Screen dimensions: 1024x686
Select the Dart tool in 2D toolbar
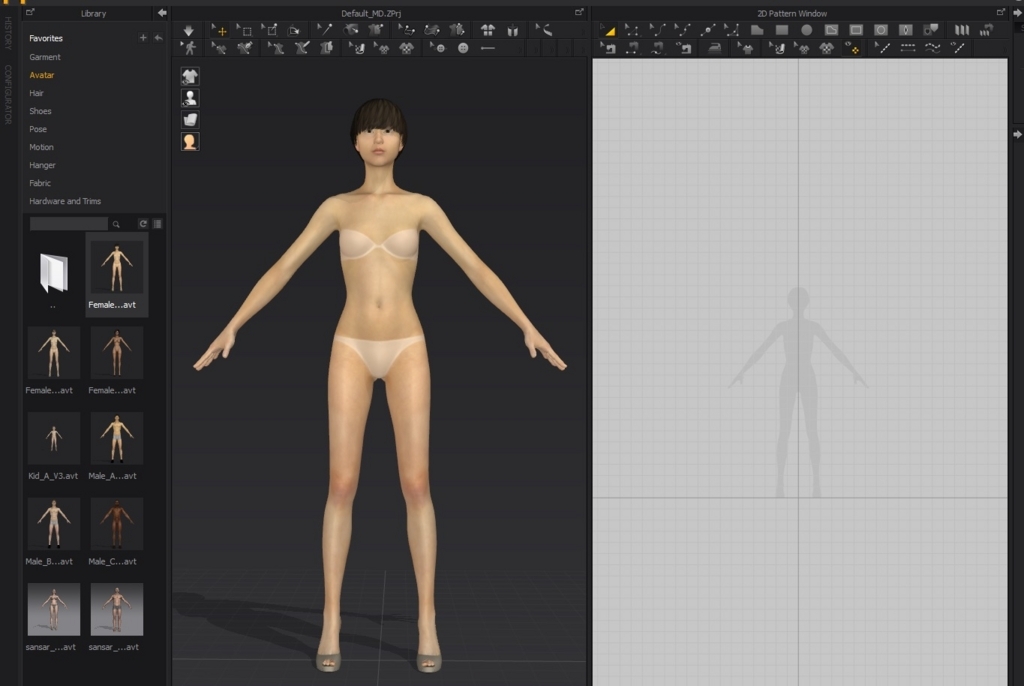click(x=906, y=30)
